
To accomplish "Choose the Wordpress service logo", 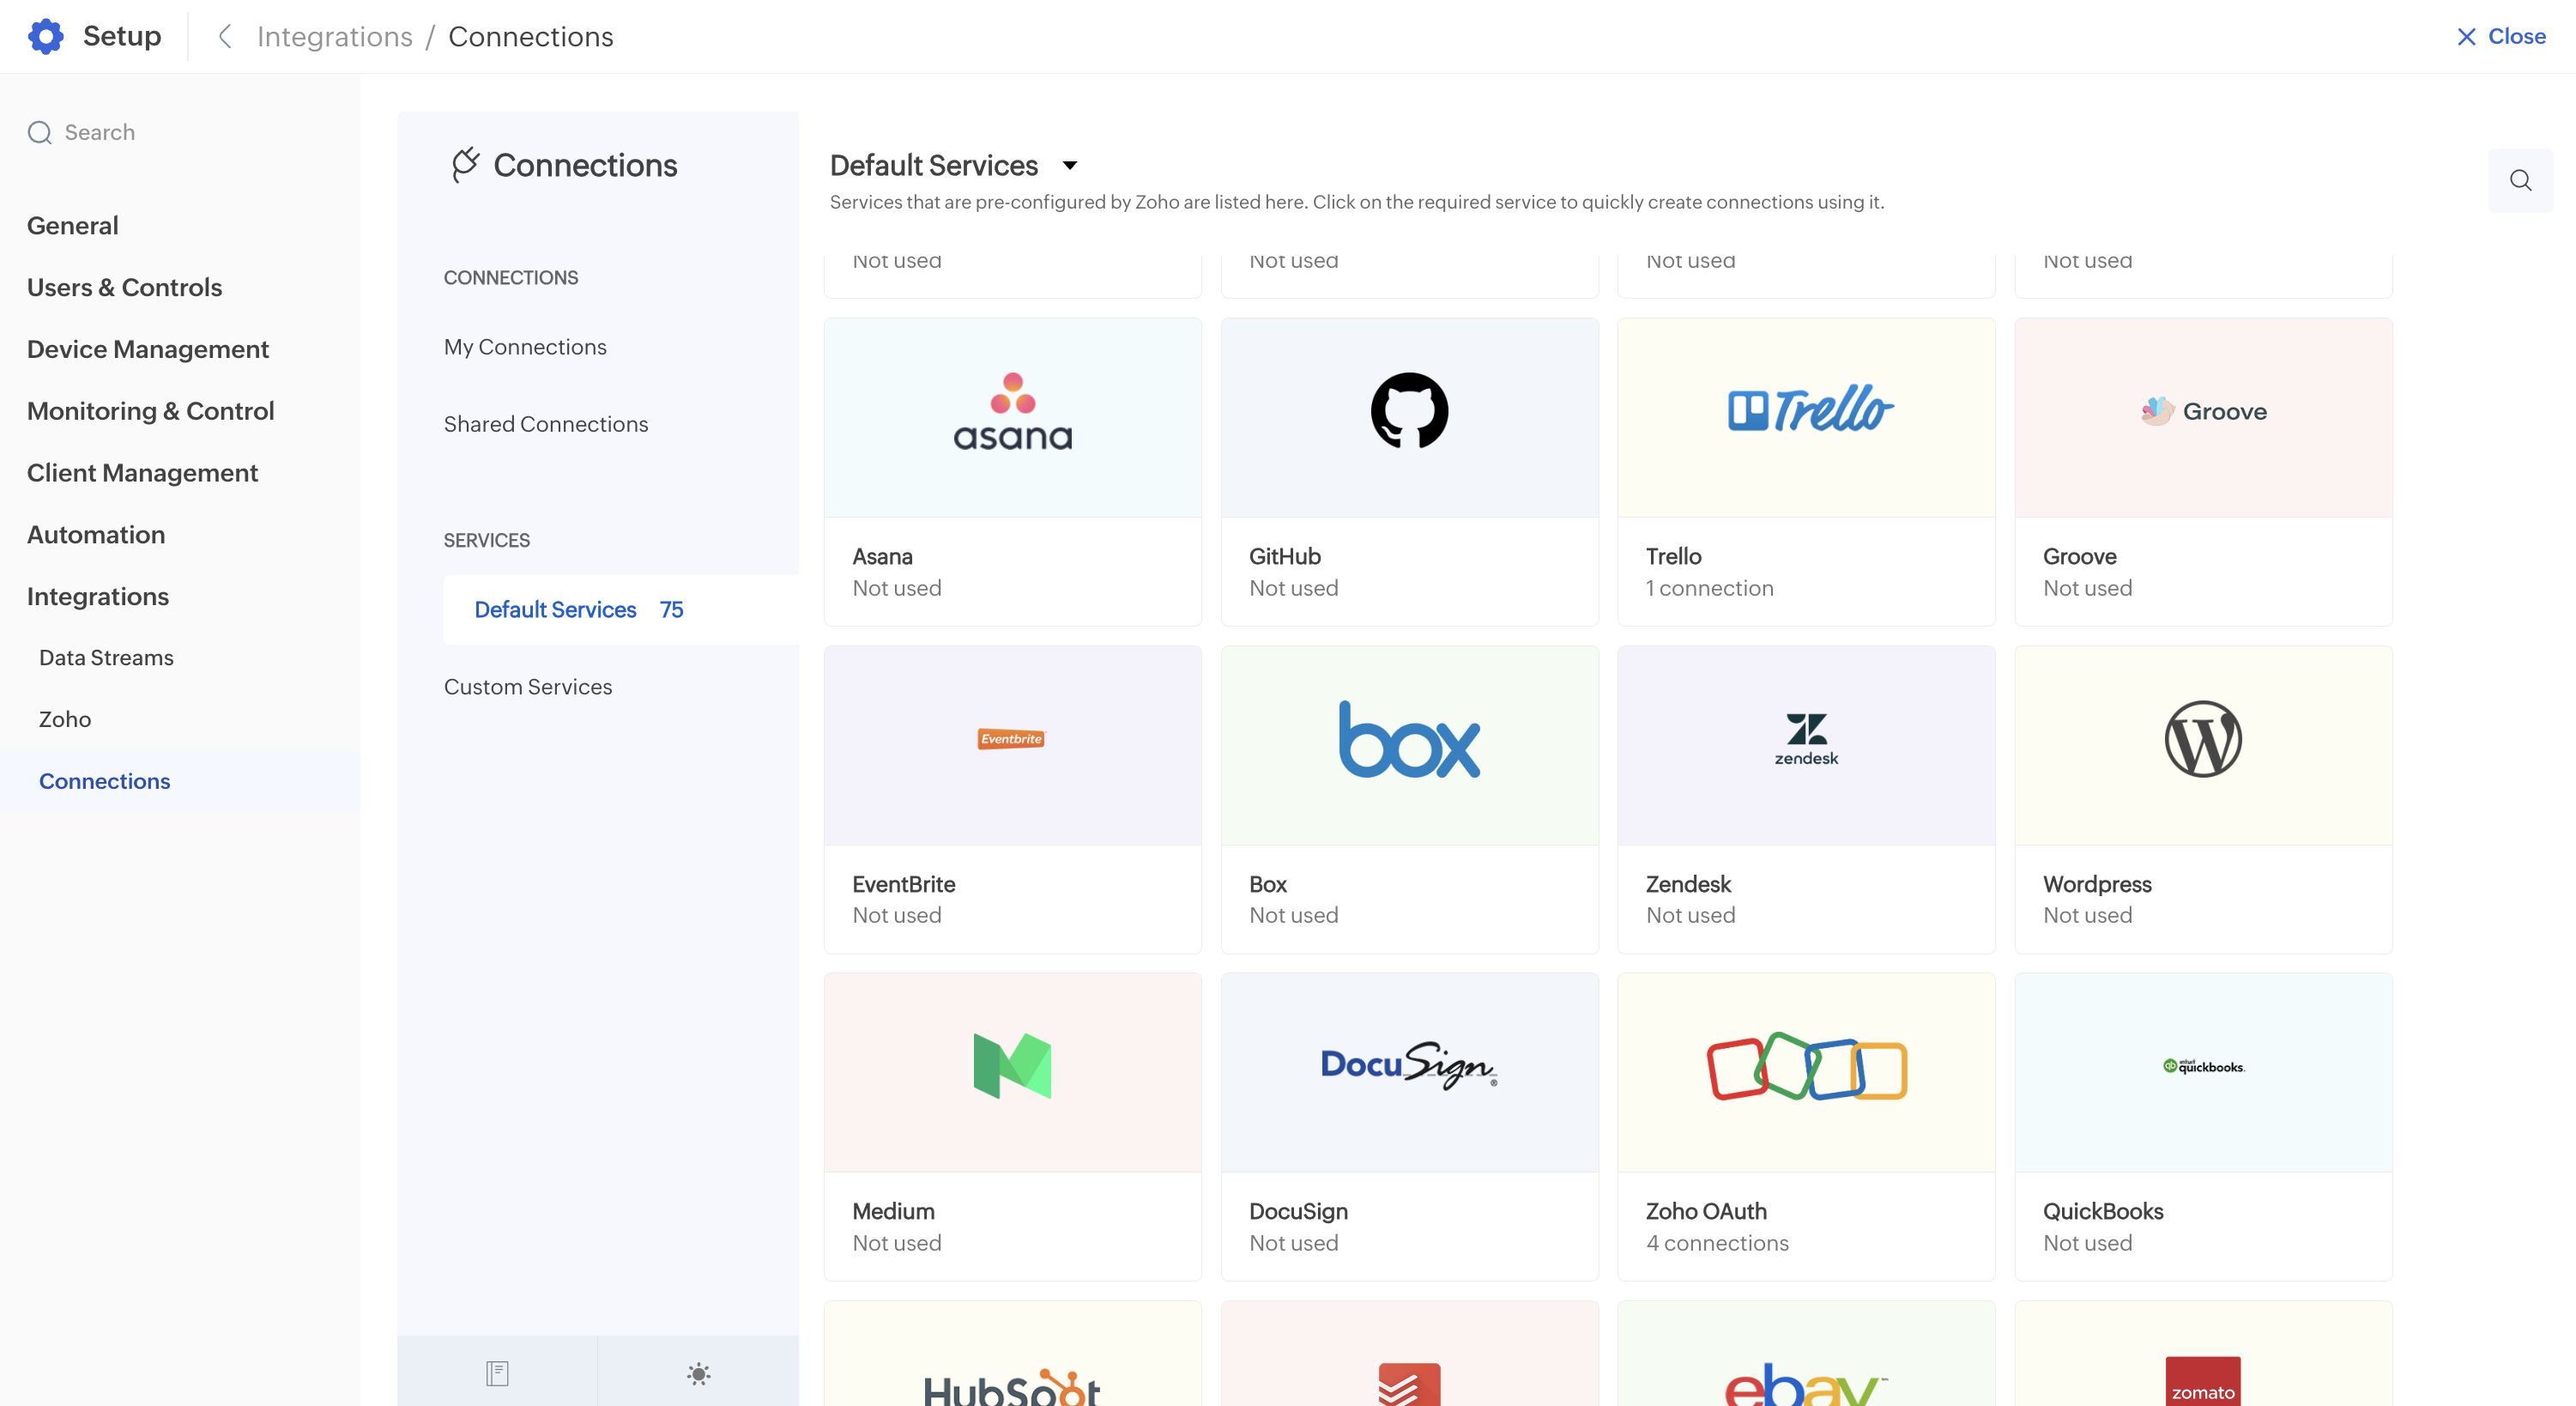I will (2202, 740).
